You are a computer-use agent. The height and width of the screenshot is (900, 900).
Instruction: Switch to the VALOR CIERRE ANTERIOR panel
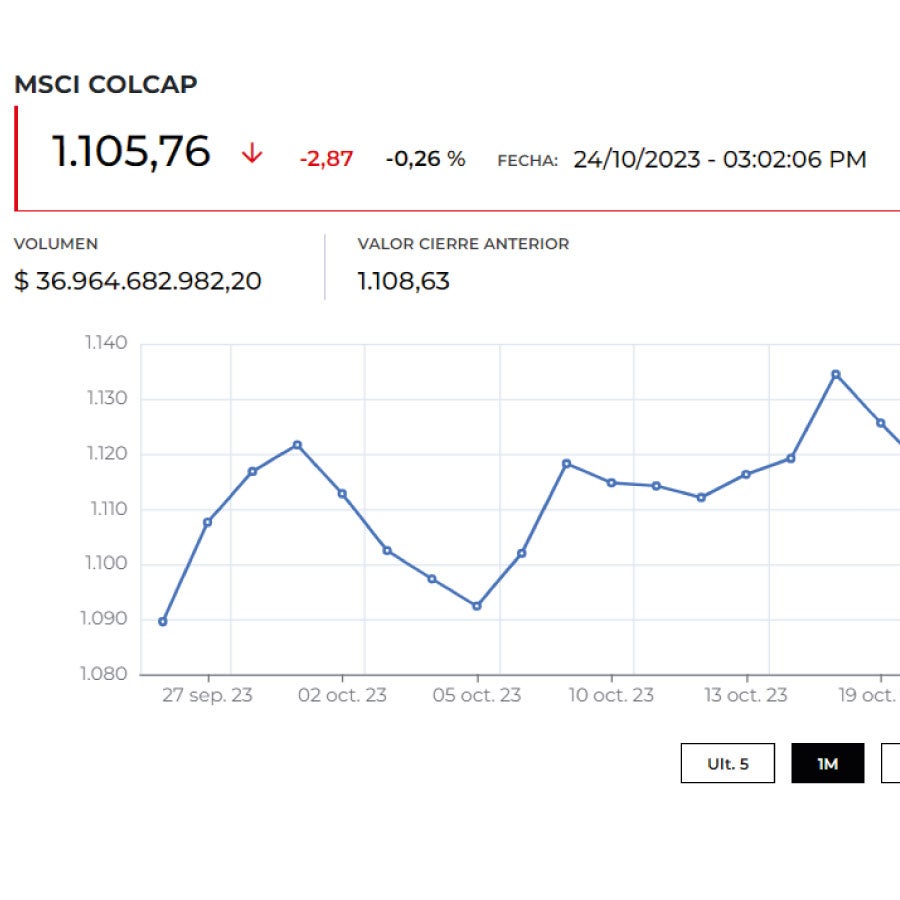point(463,244)
